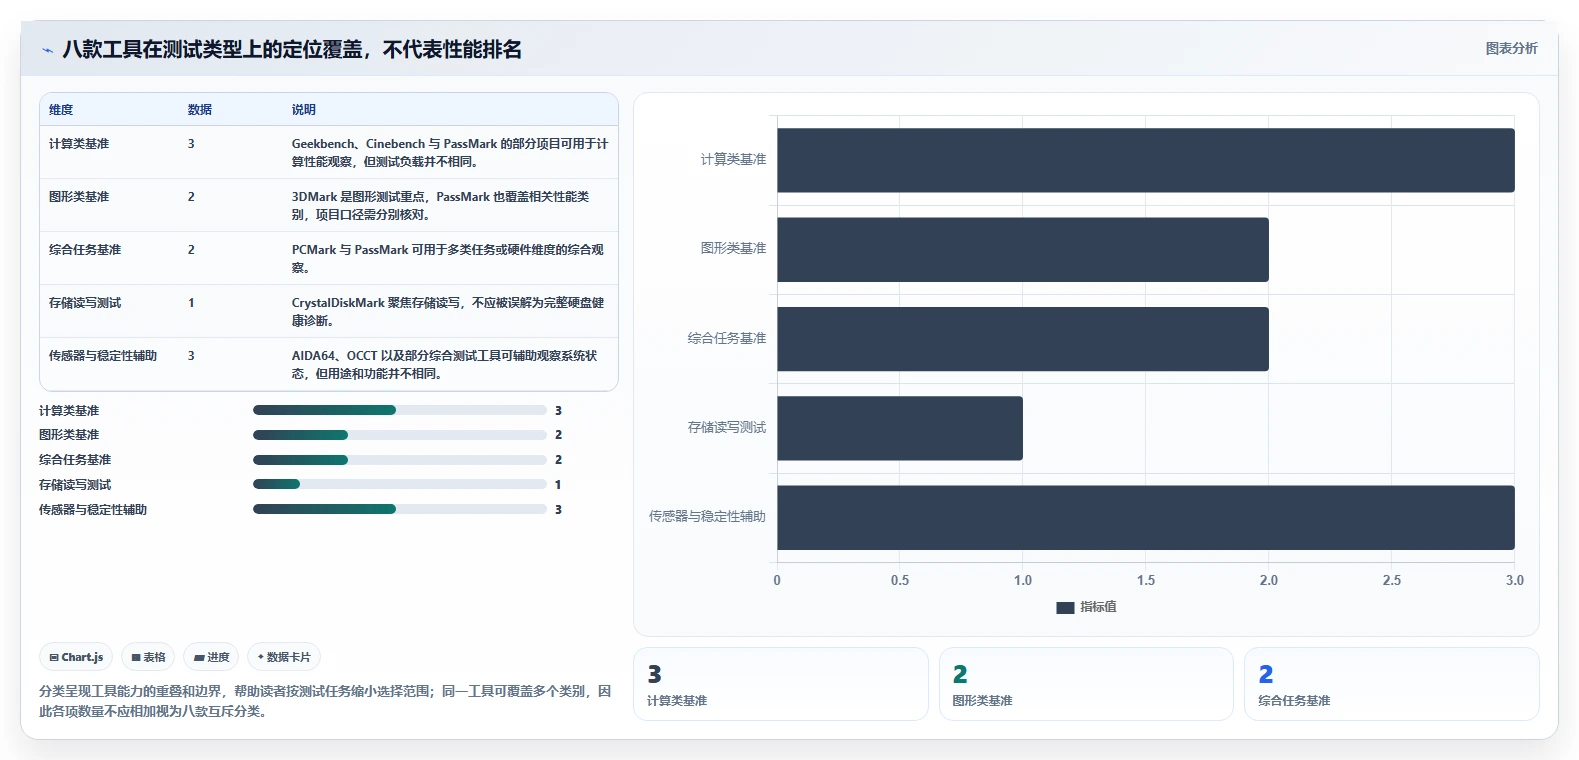Click the description starting with Geekbench、Cinebench
Image resolution: width=1579 pixels, height=760 pixels.
(450, 153)
